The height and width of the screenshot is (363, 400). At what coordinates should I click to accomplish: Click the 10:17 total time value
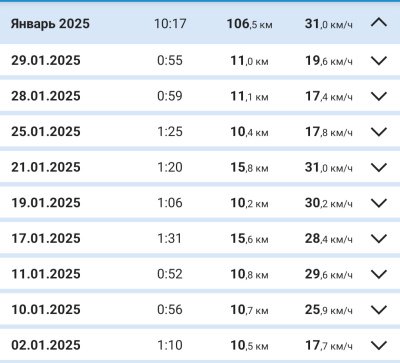tap(170, 24)
